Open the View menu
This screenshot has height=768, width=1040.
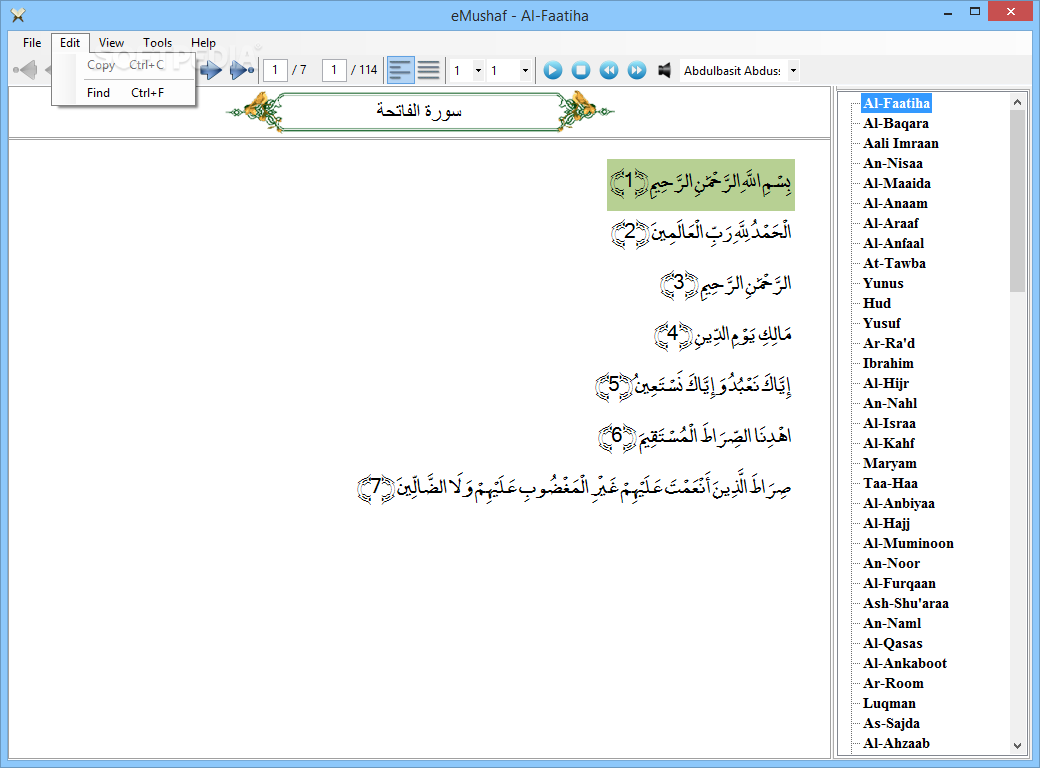click(x=111, y=42)
